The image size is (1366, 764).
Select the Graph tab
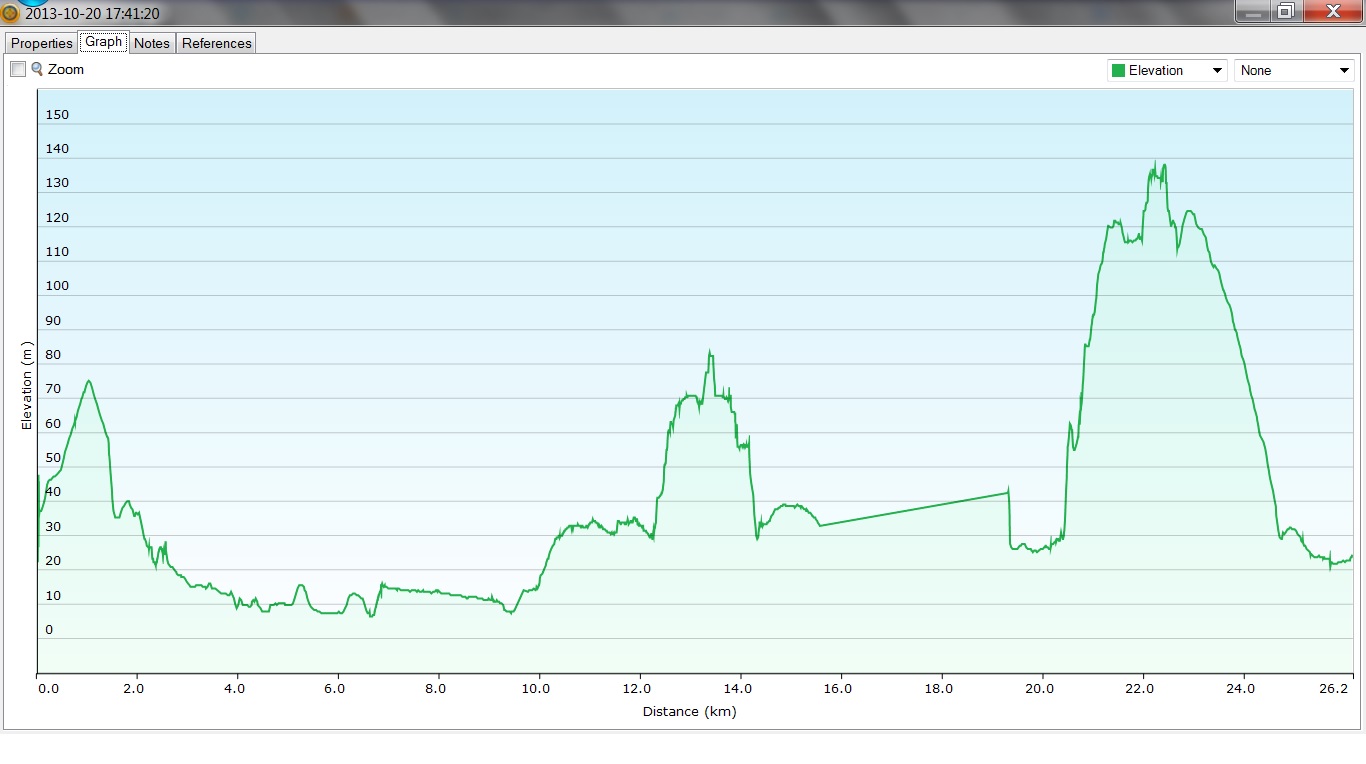[104, 42]
